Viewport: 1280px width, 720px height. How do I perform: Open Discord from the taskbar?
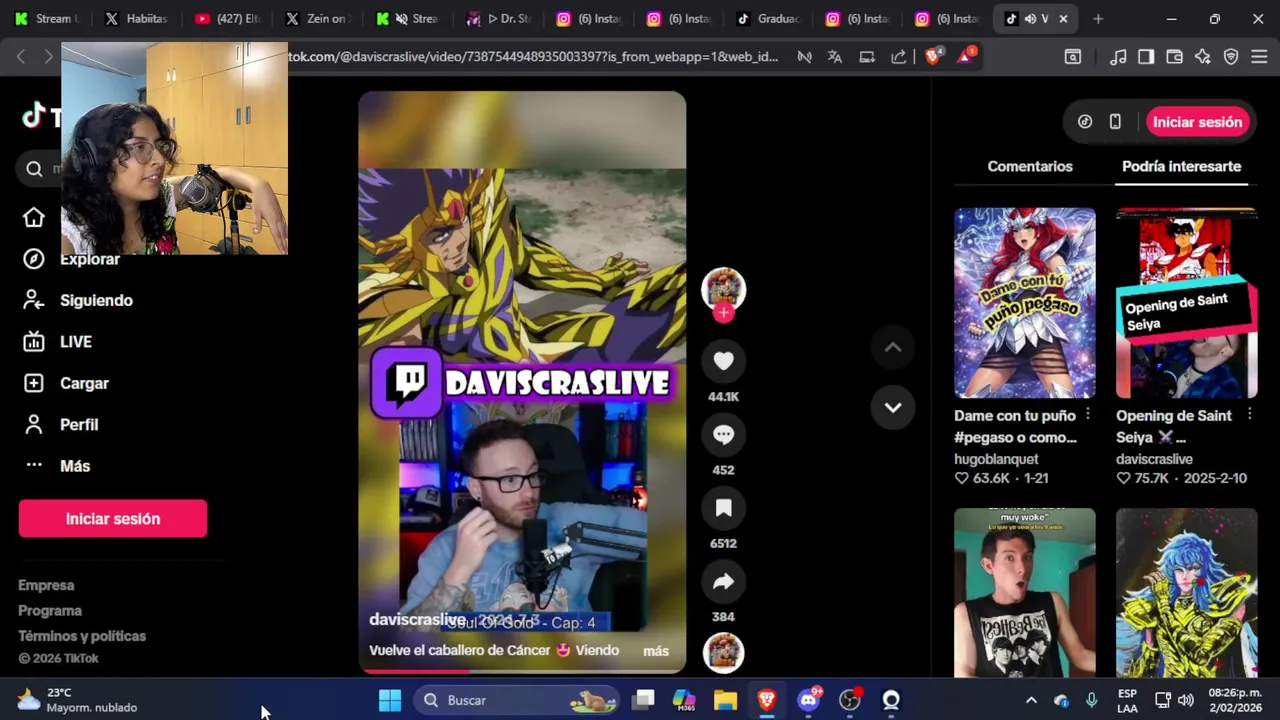808,700
